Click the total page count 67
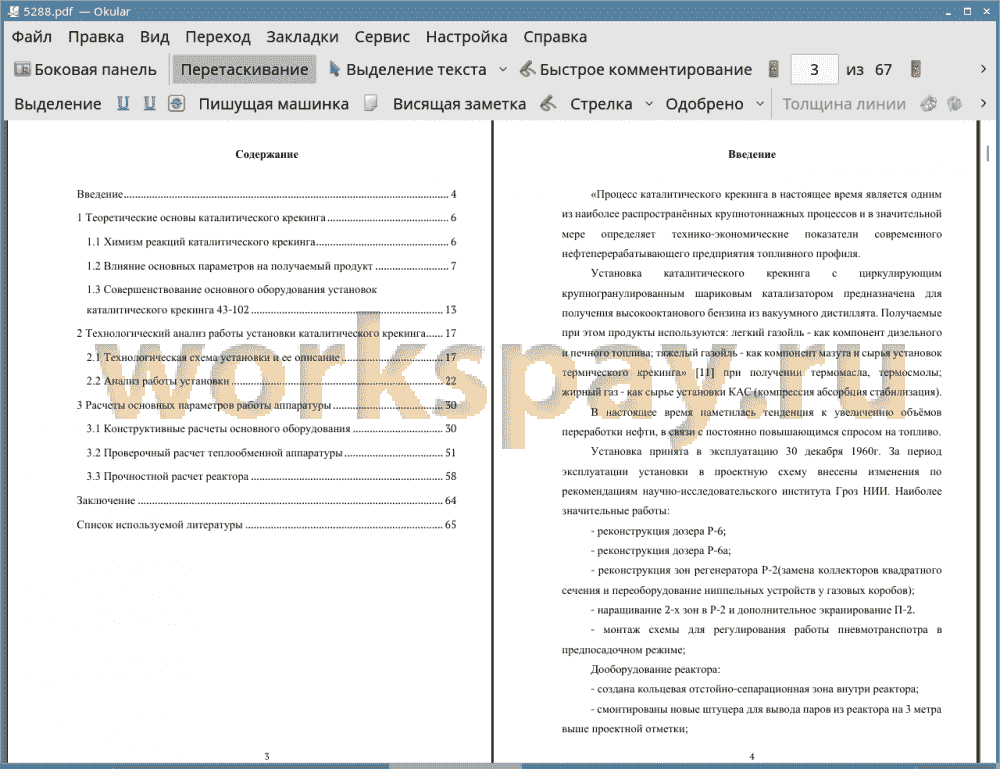 click(883, 70)
